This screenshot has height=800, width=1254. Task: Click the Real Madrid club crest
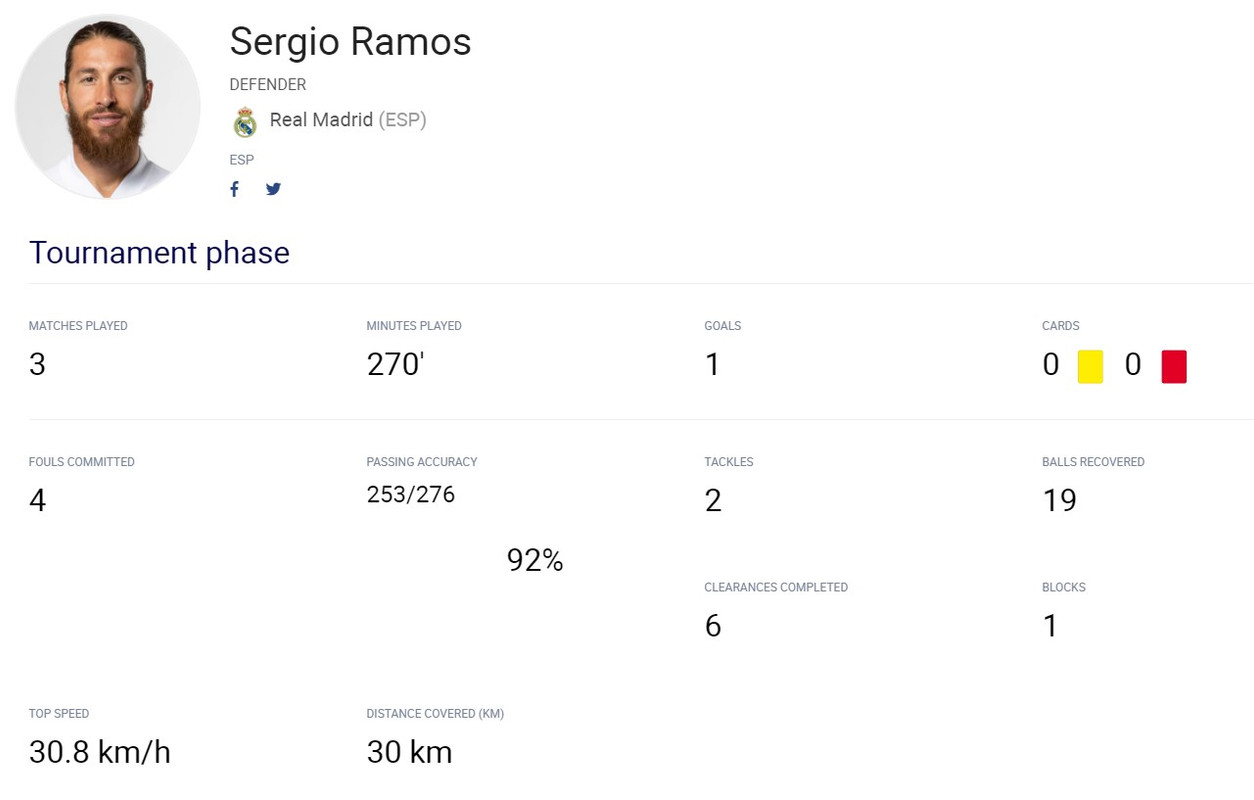(x=245, y=122)
